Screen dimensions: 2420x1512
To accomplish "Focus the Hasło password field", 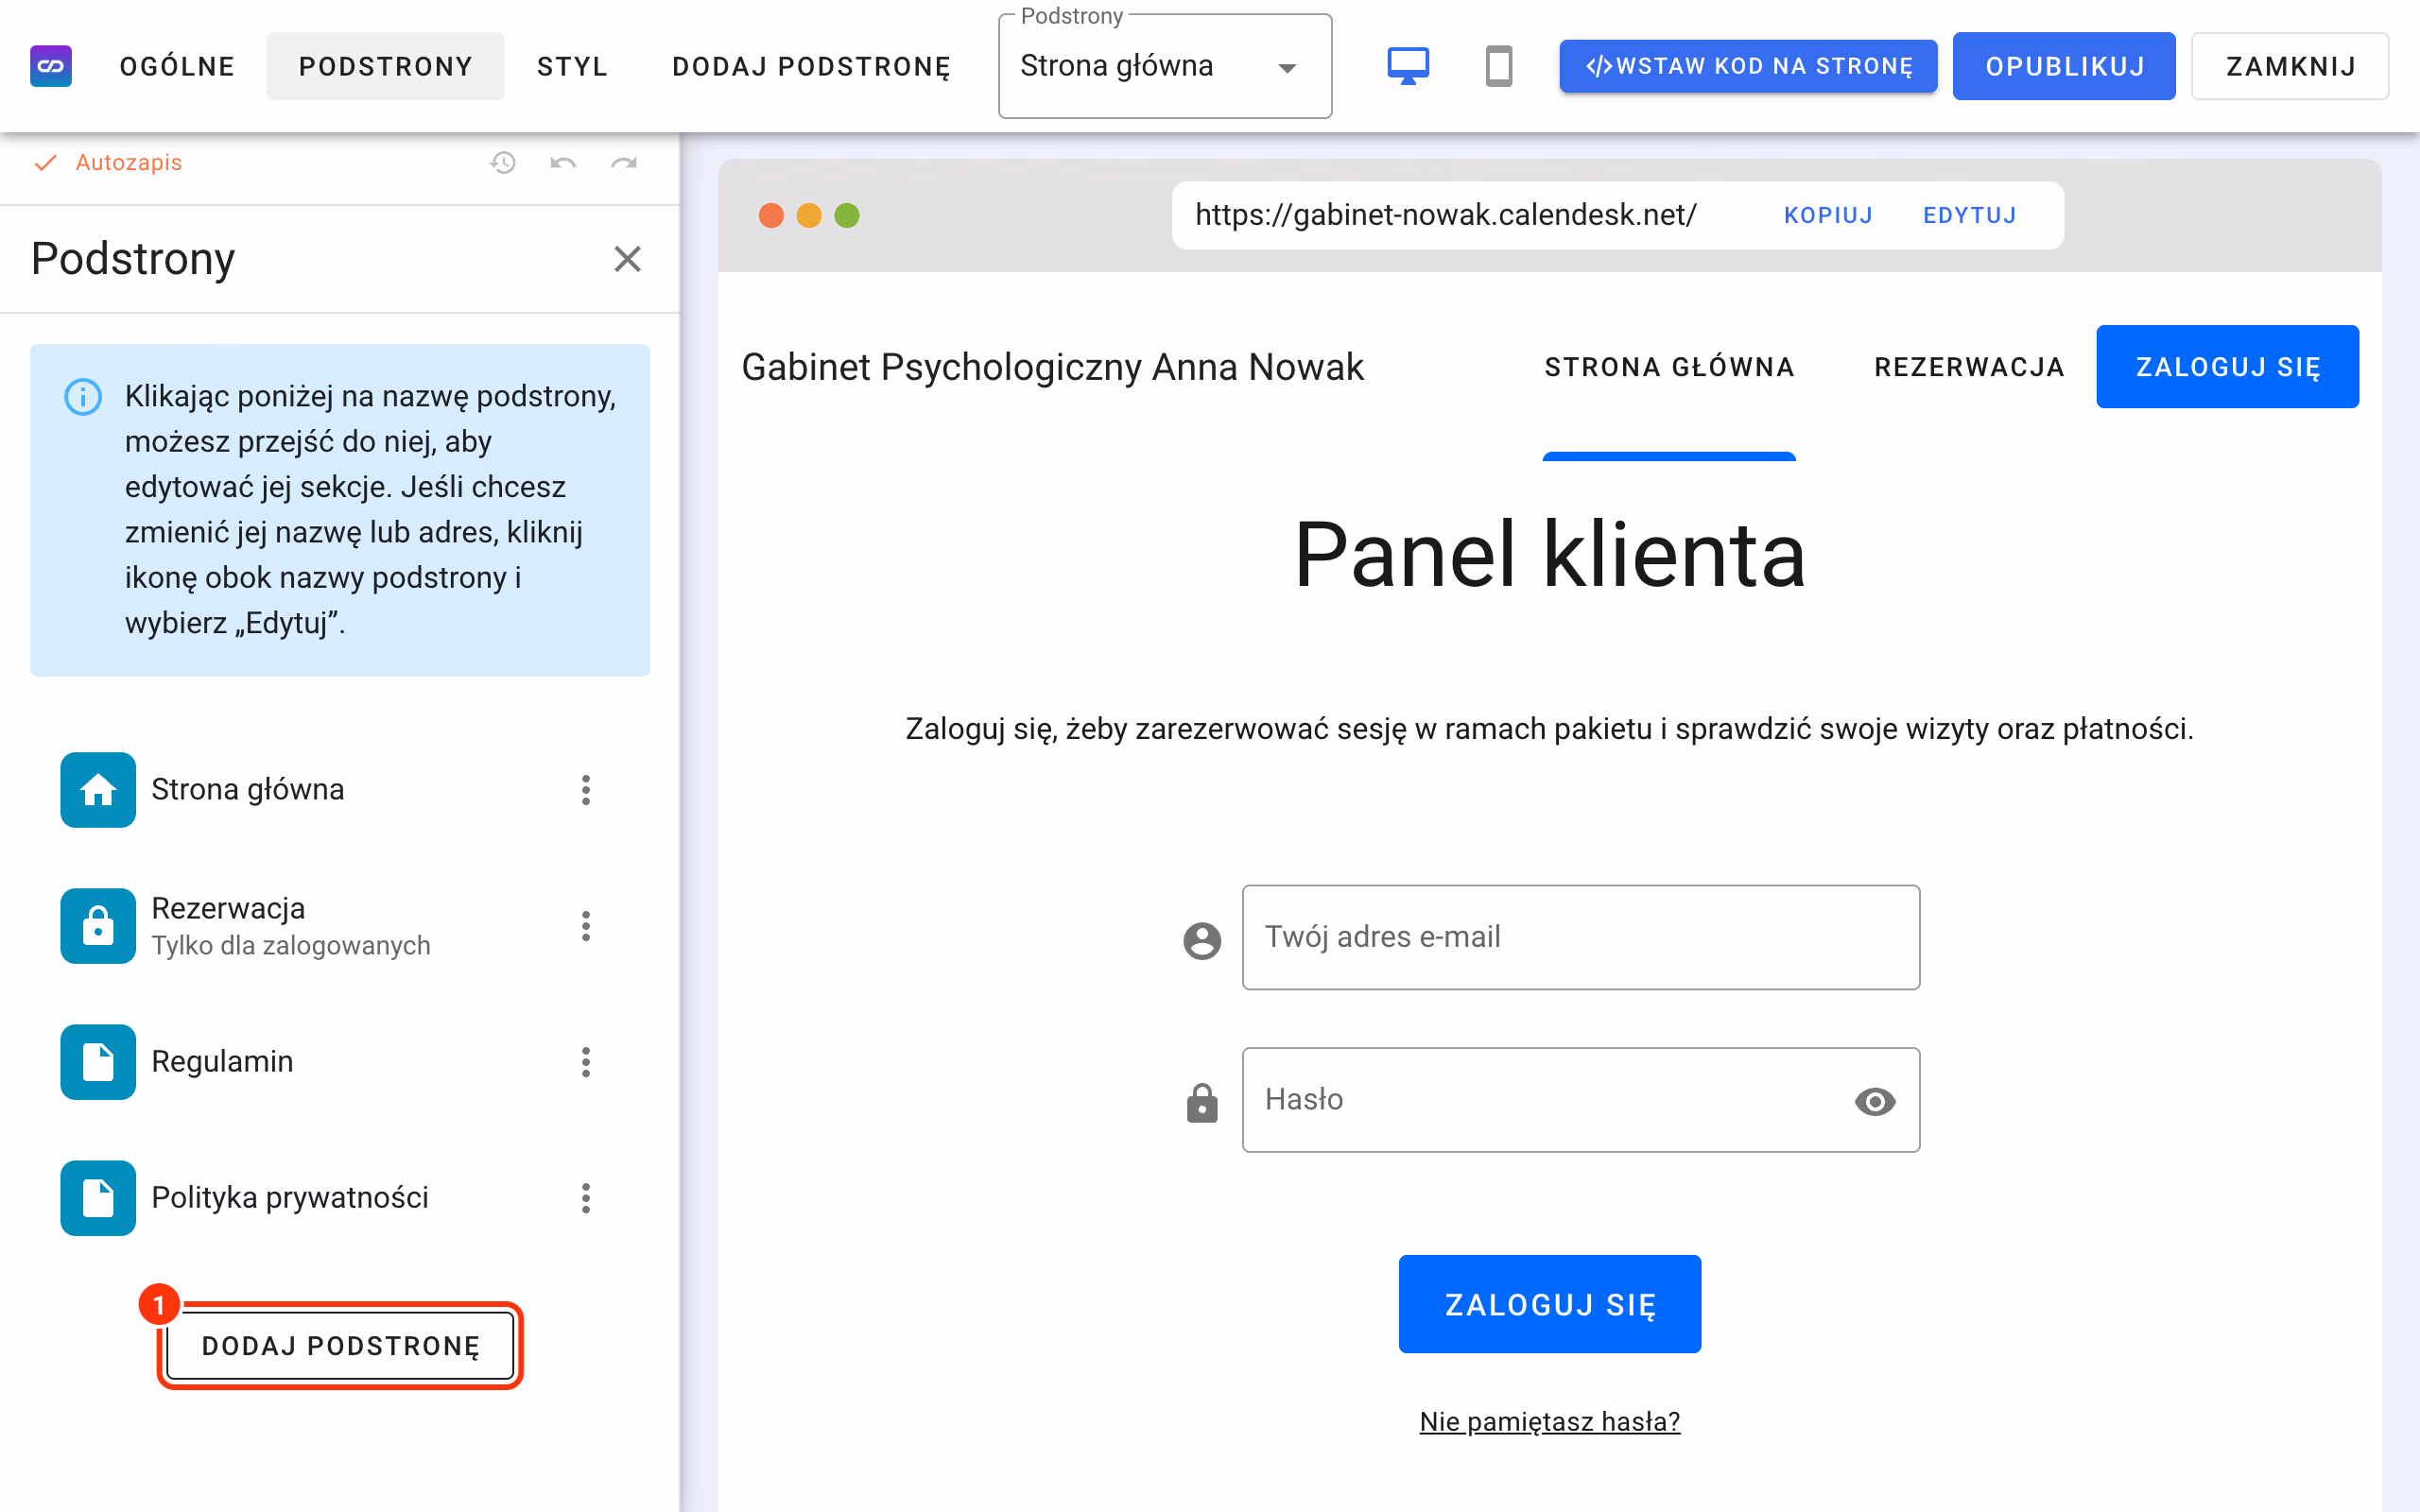I will 1581,1100.
